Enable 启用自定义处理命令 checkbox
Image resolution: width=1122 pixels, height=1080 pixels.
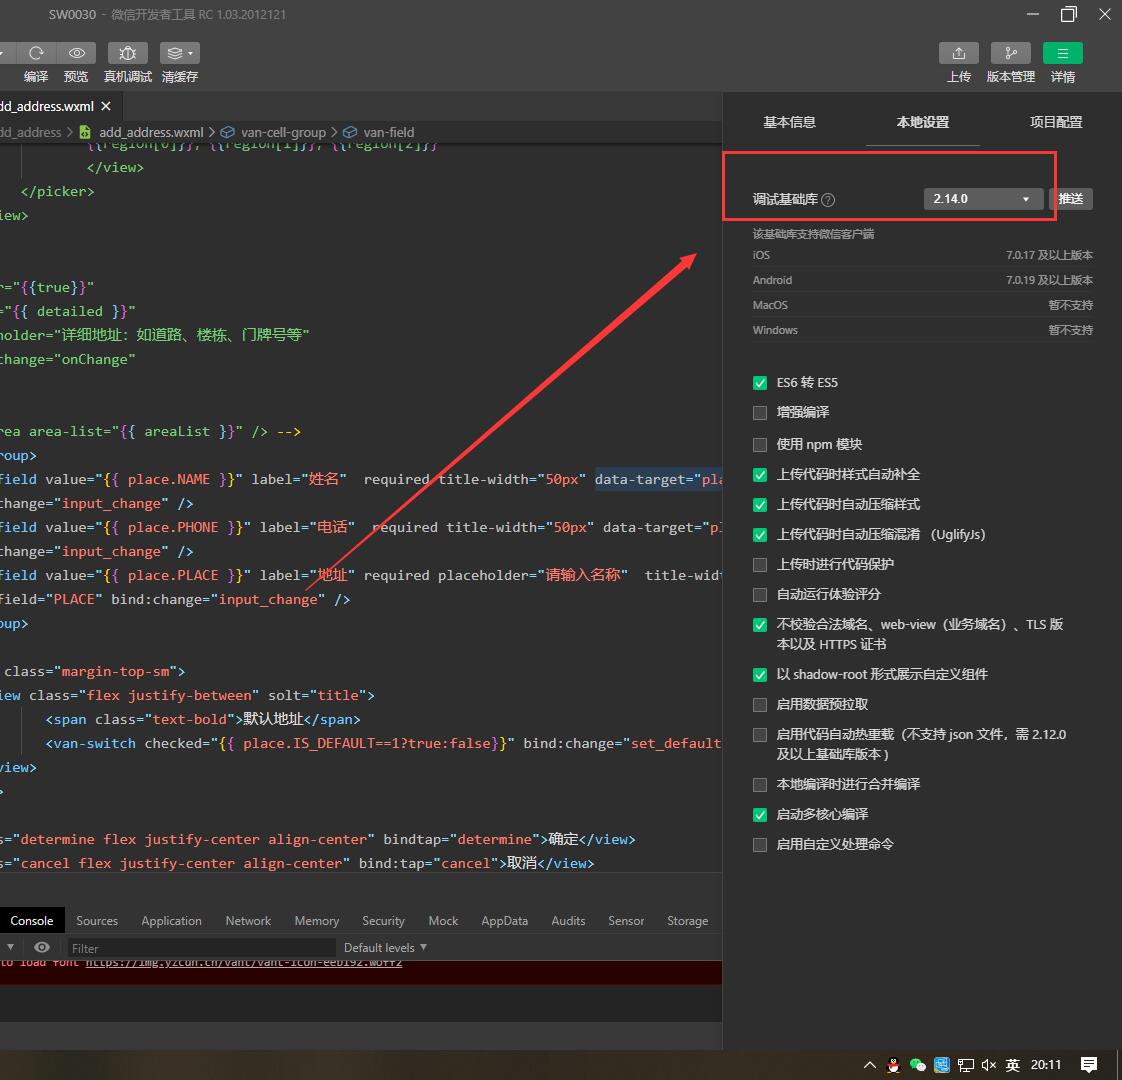click(760, 845)
